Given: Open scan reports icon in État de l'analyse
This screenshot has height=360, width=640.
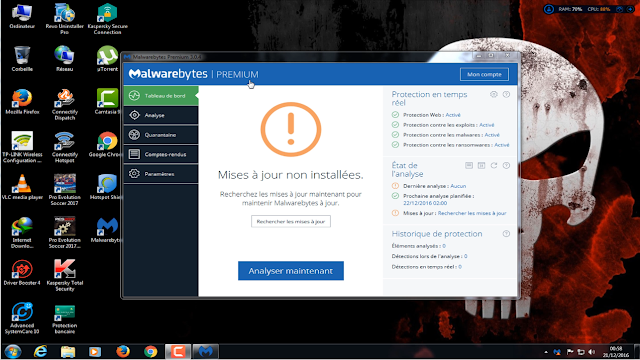Looking at the screenshot, I should pyautogui.click(x=469, y=165).
